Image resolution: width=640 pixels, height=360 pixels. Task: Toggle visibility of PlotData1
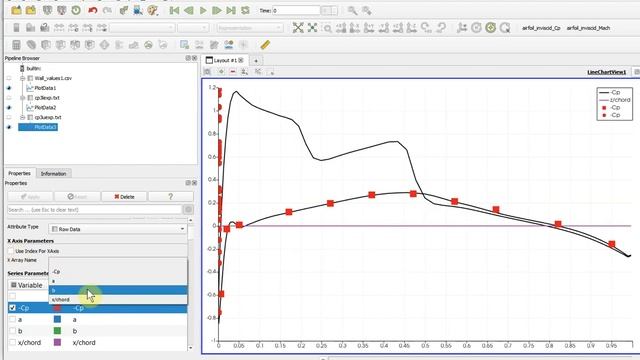(x=9, y=88)
